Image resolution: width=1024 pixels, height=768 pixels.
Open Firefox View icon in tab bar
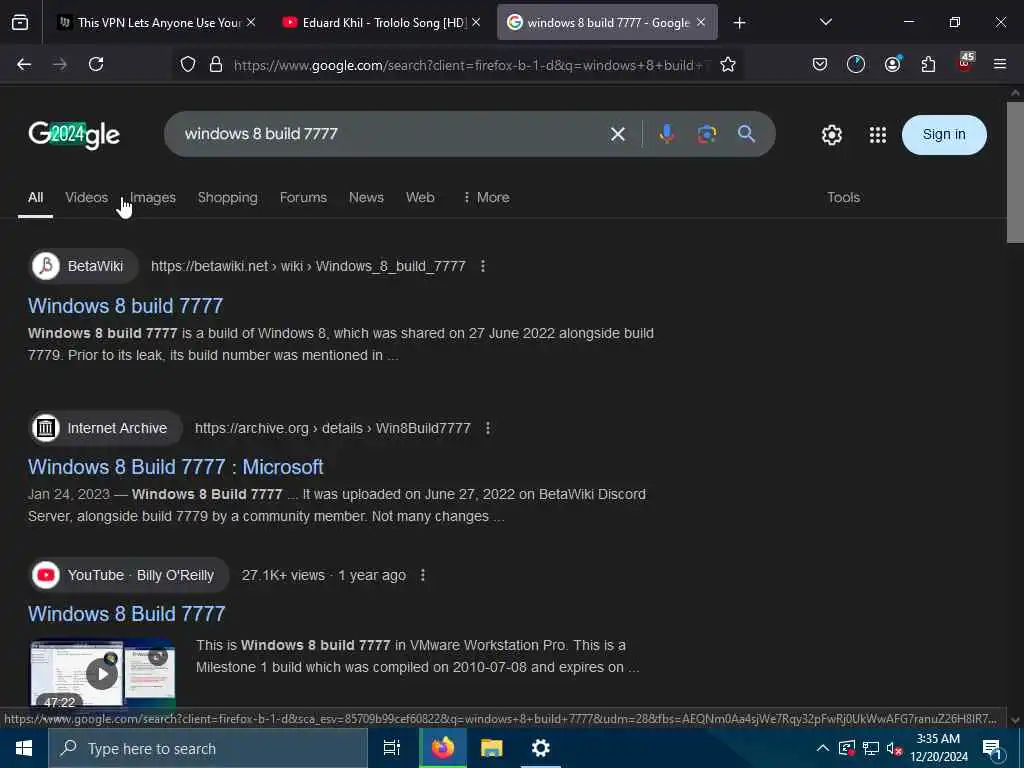[x=20, y=23]
